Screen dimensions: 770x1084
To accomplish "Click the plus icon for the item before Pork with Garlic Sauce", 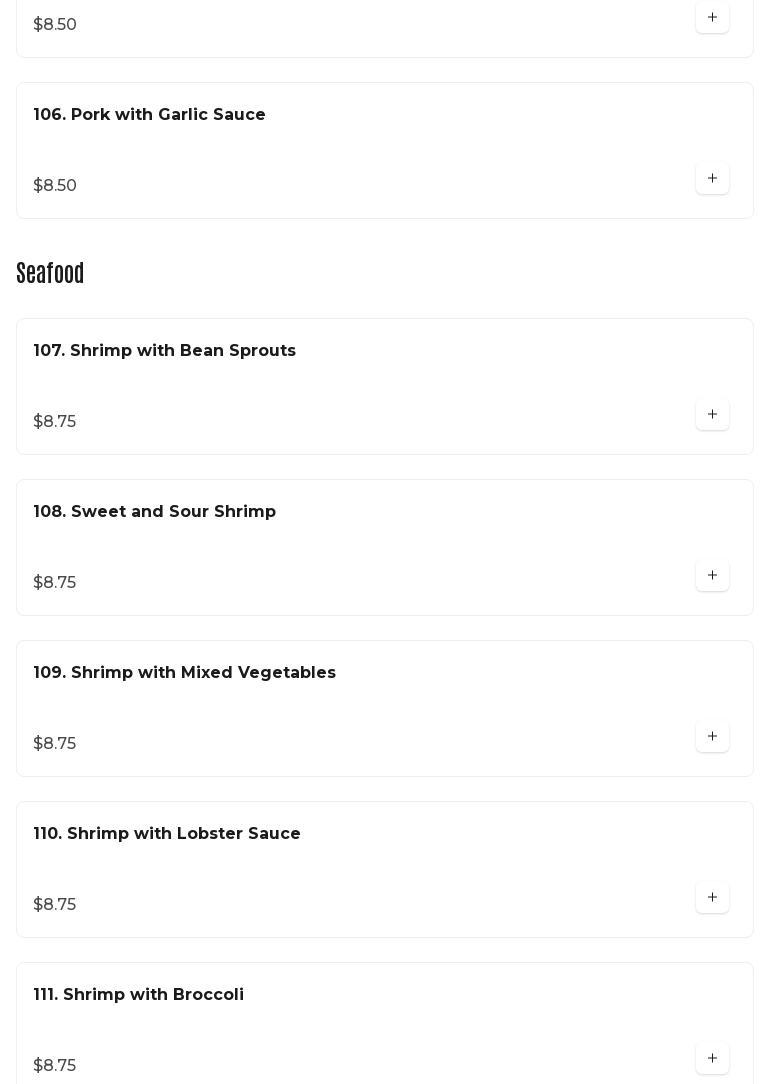I will 712,17.
